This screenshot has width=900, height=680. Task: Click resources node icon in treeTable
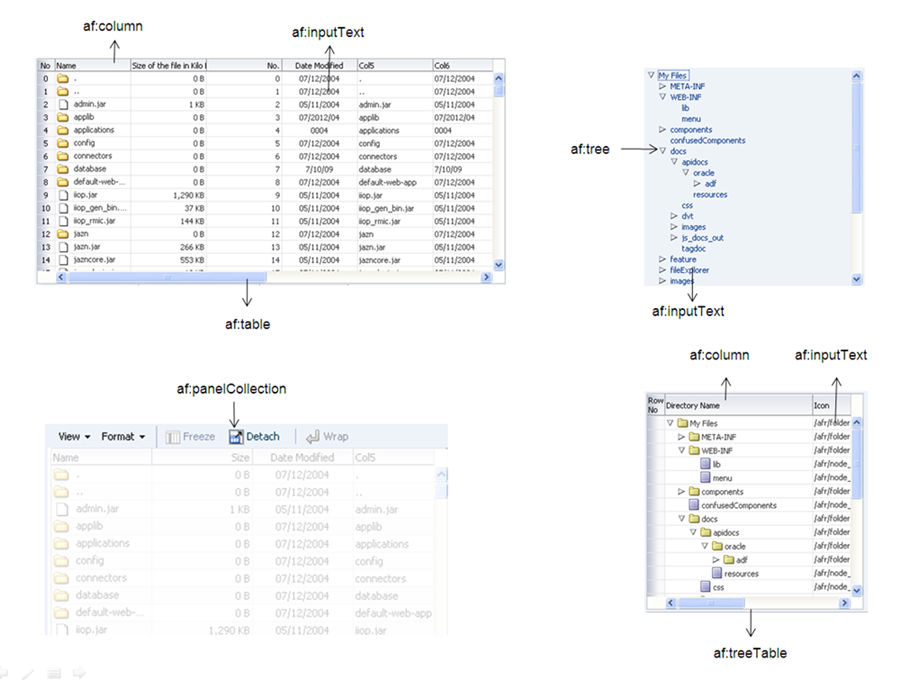click(717, 573)
